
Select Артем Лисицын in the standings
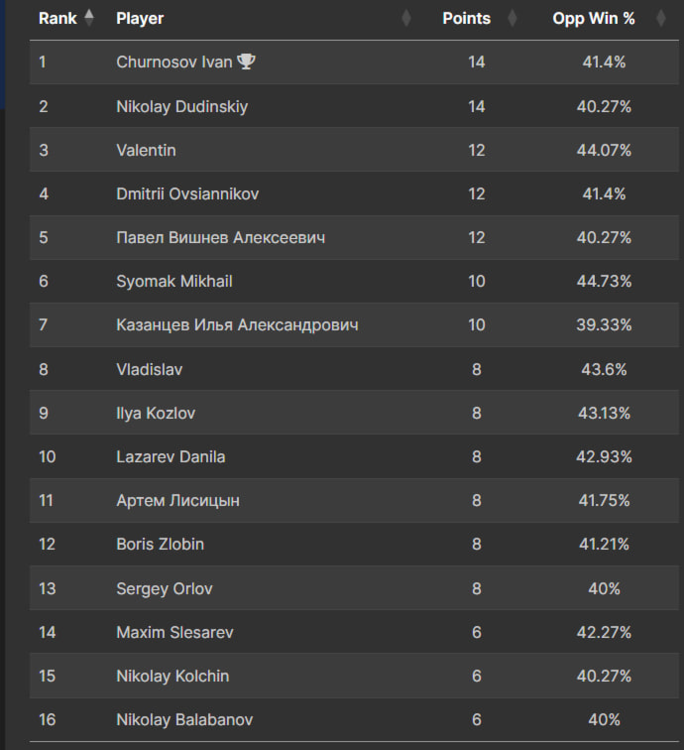(178, 501)
